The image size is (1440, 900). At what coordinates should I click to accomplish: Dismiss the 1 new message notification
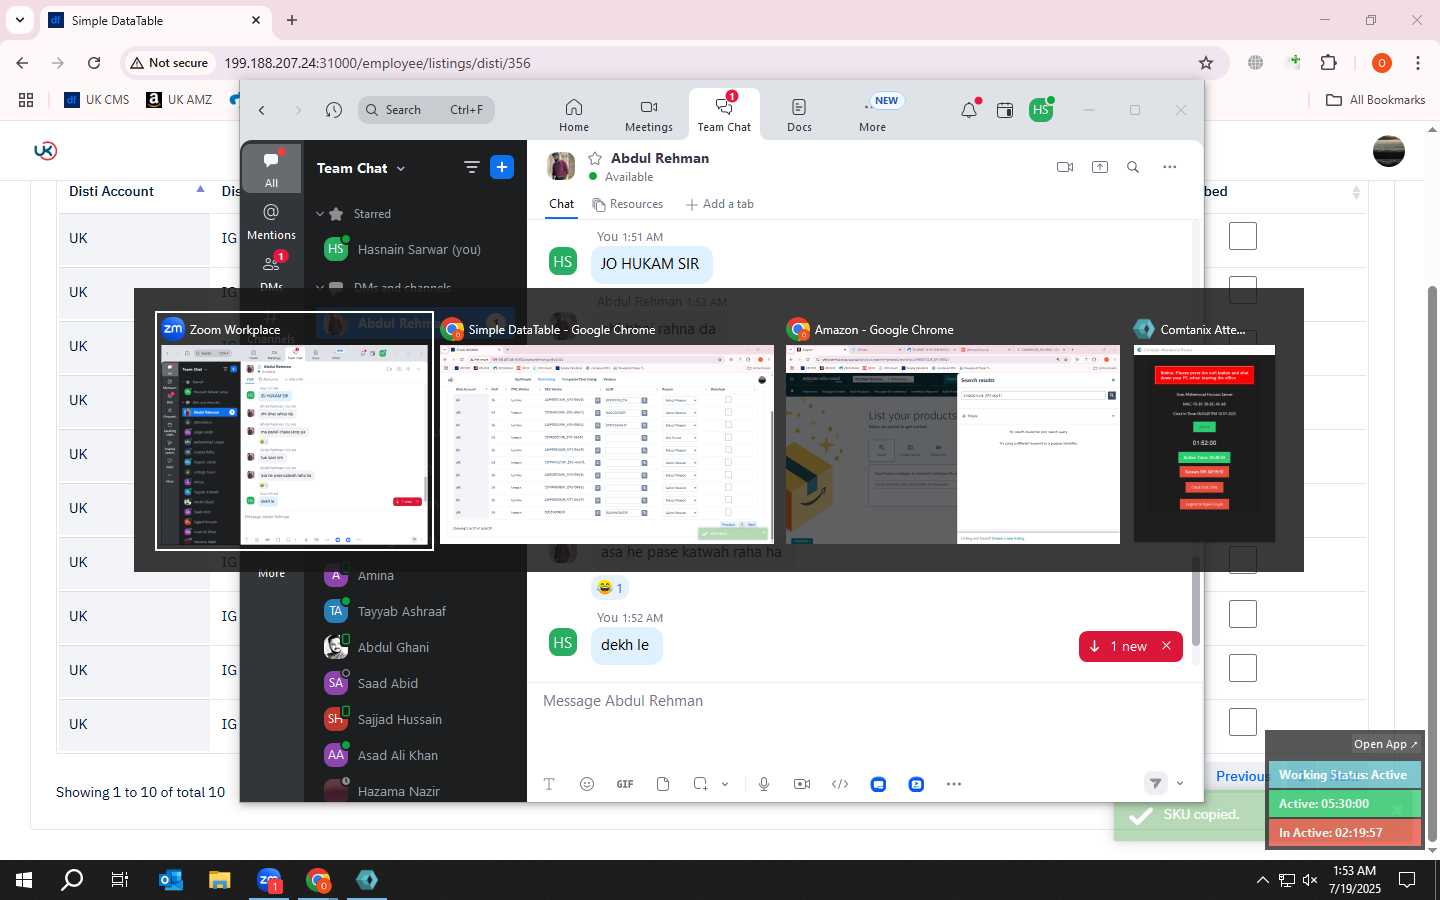click(x=1166, y=646)
